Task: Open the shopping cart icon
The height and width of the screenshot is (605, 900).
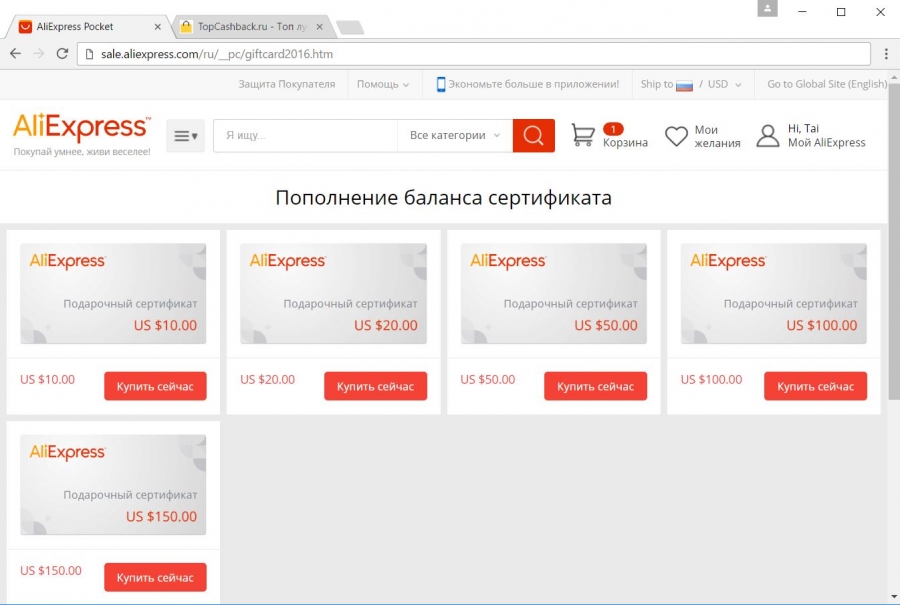Action: coord(583,135)
